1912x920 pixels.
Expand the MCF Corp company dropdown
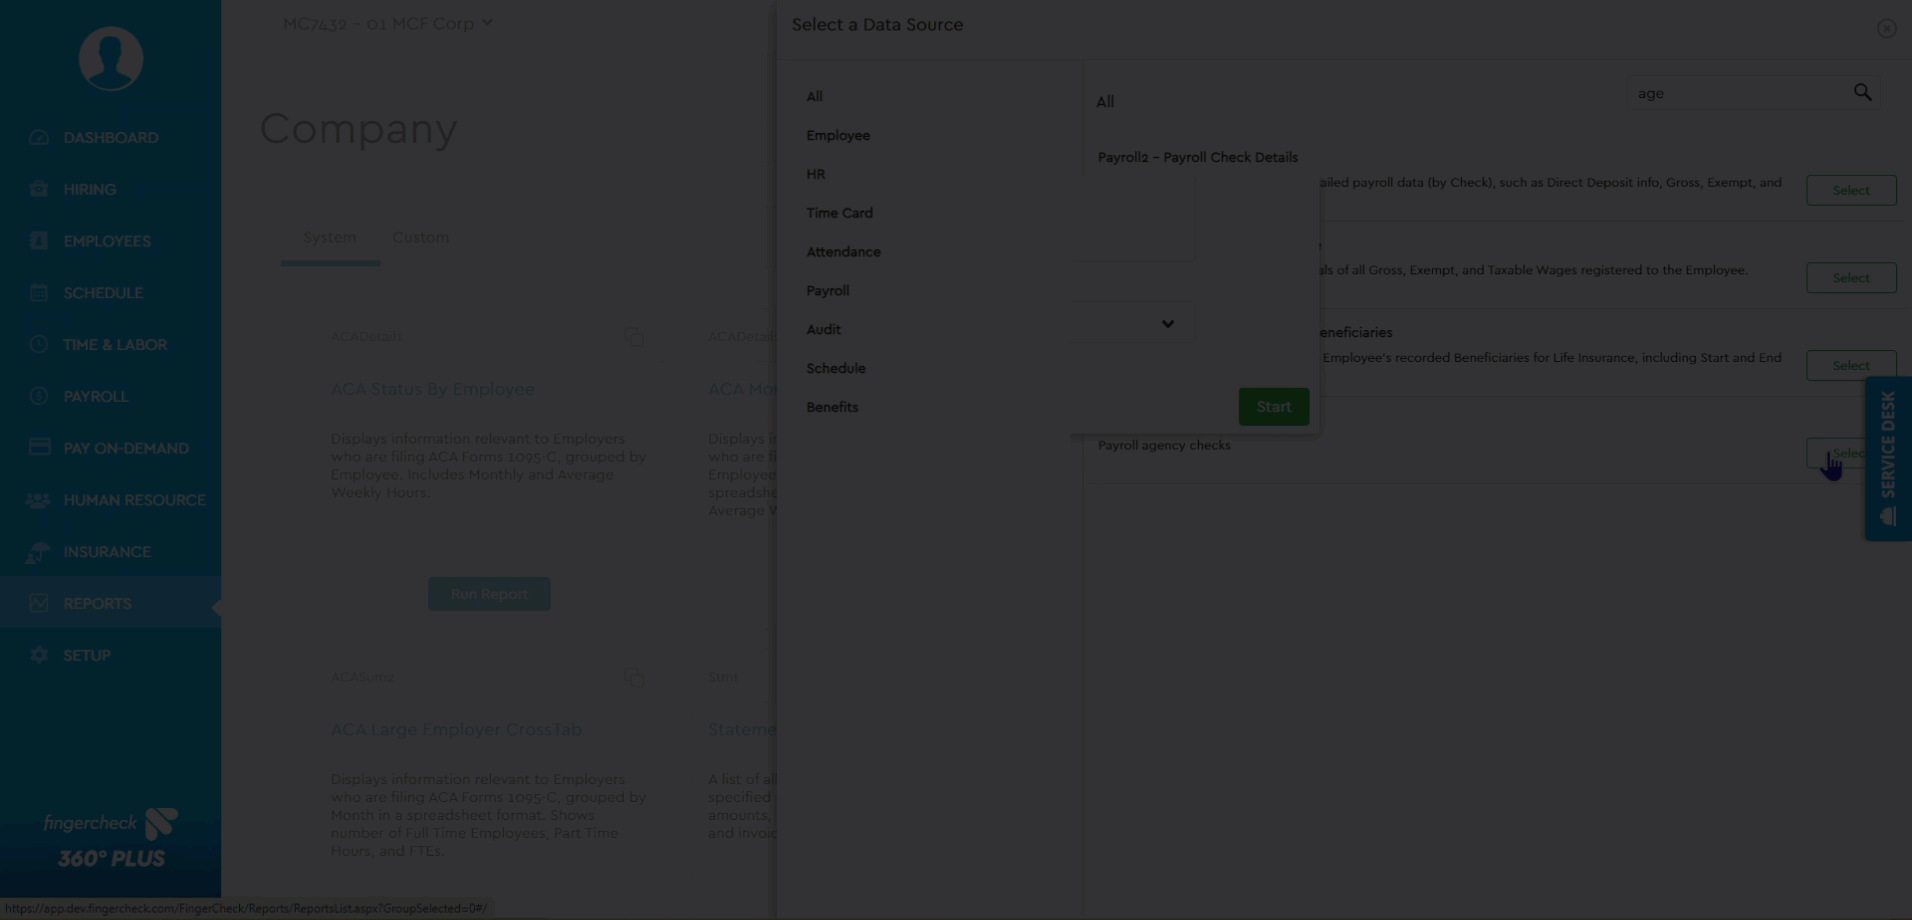click(487, 23)
